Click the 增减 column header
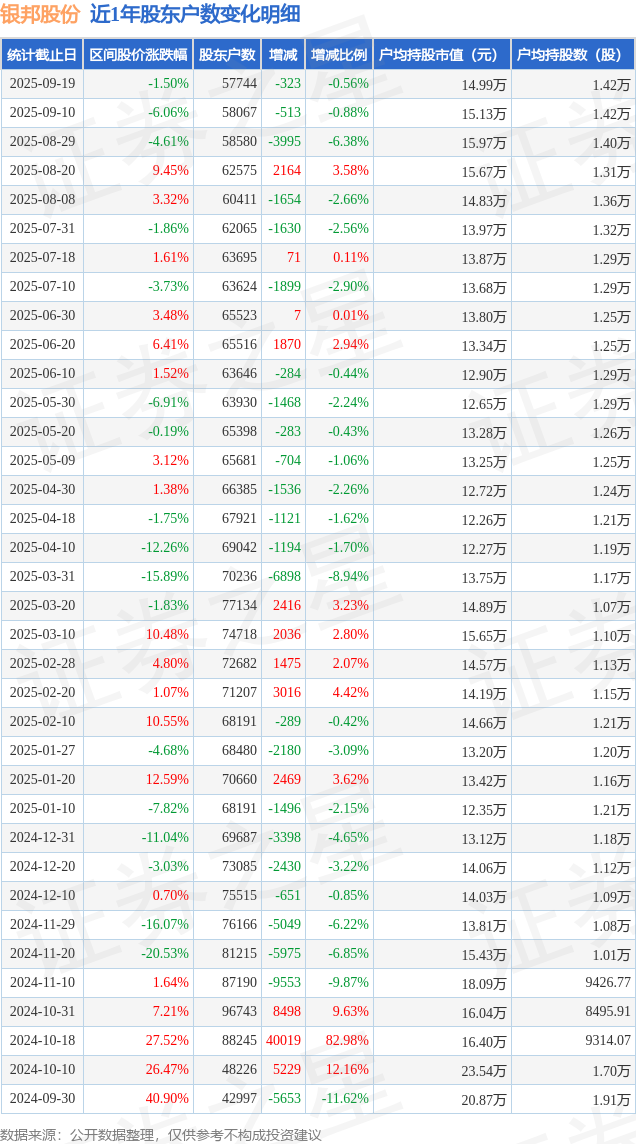The width and height of the screenshot is (636, 1144). (283, 55)
